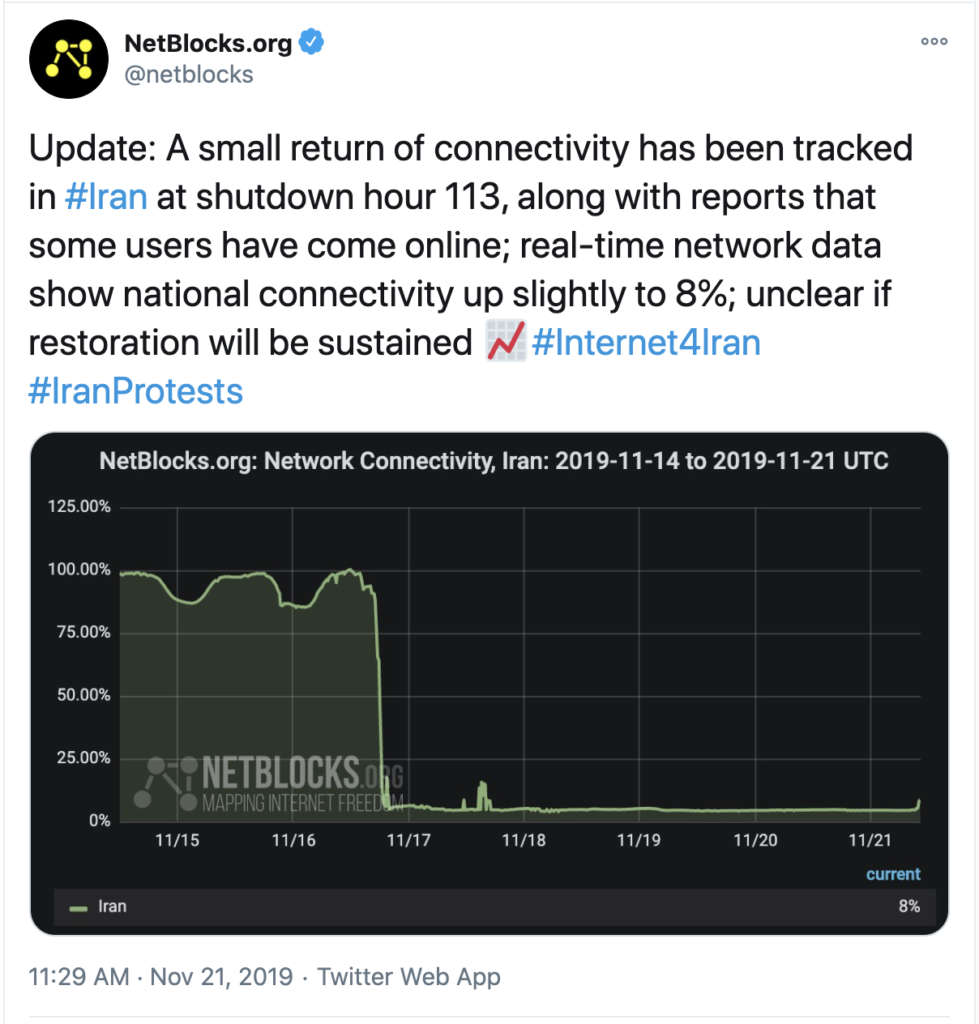Click the chart-increasing emoji in tweet
This screenshot has width=979, height=1024.
(x=506, y=343)
